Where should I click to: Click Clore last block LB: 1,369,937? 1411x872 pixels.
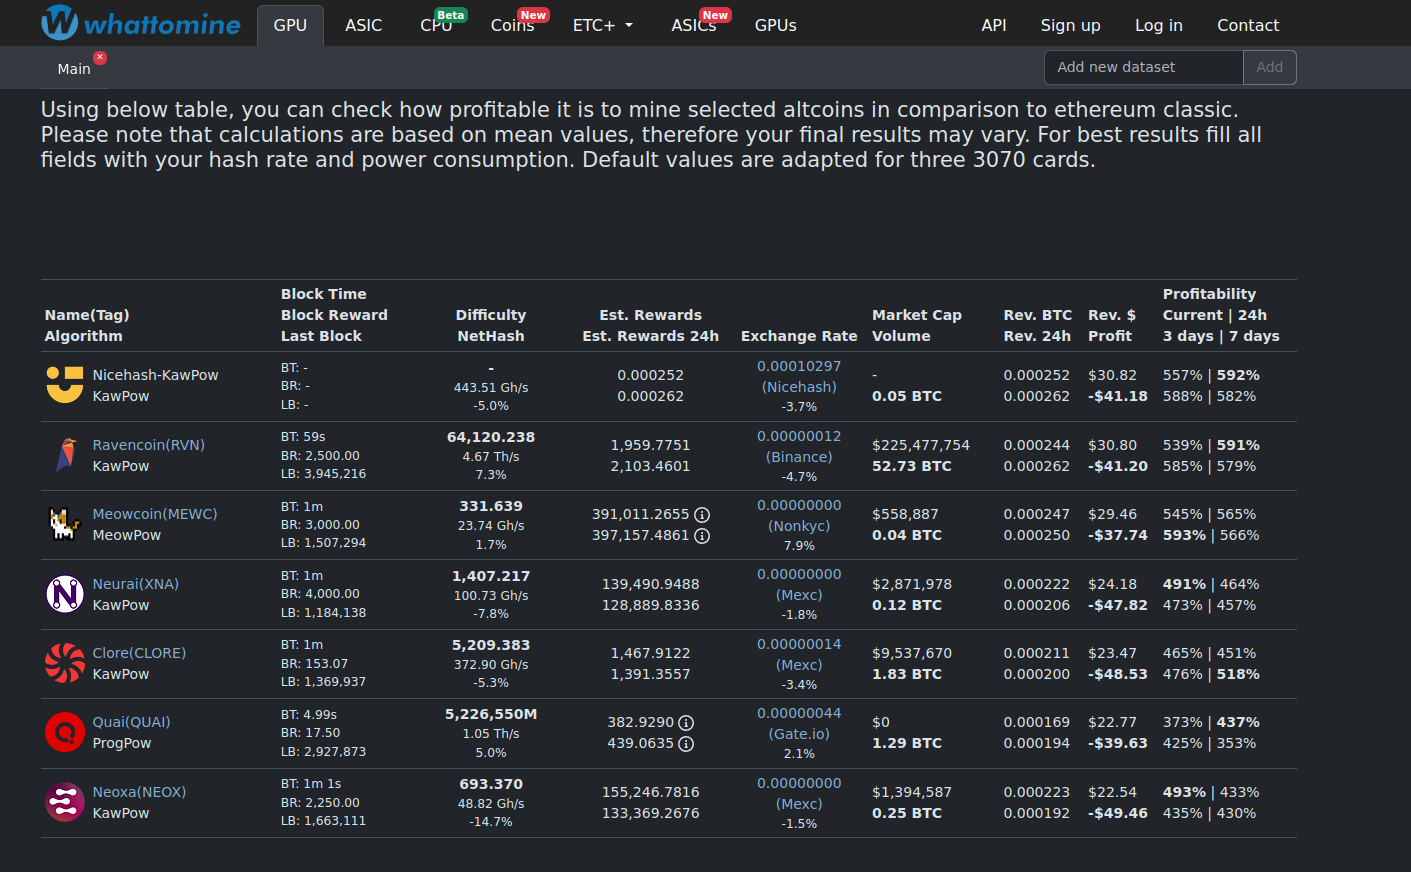[323, 682]
